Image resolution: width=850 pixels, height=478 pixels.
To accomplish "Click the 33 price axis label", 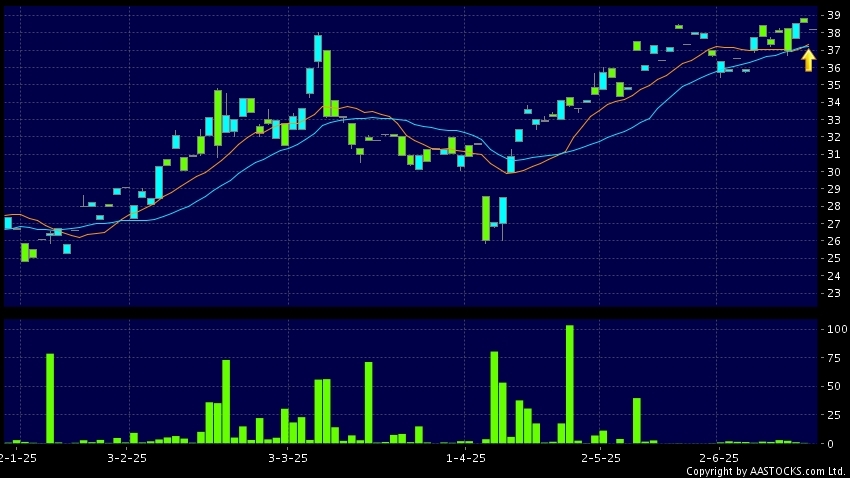I will (833, 120).
